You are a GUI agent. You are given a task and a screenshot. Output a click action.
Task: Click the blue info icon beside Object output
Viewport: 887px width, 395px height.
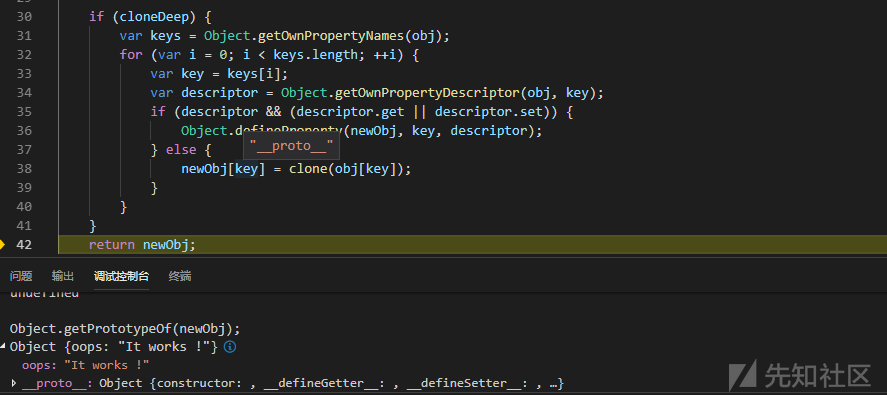click(x=230, y=346)
